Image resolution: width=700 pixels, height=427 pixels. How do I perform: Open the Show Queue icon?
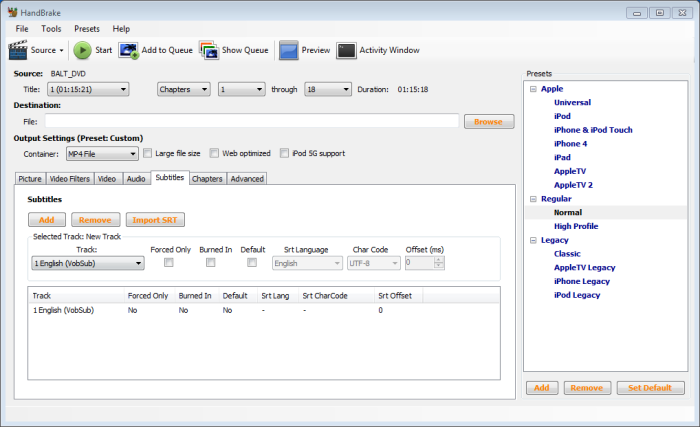tap(208, 50)
